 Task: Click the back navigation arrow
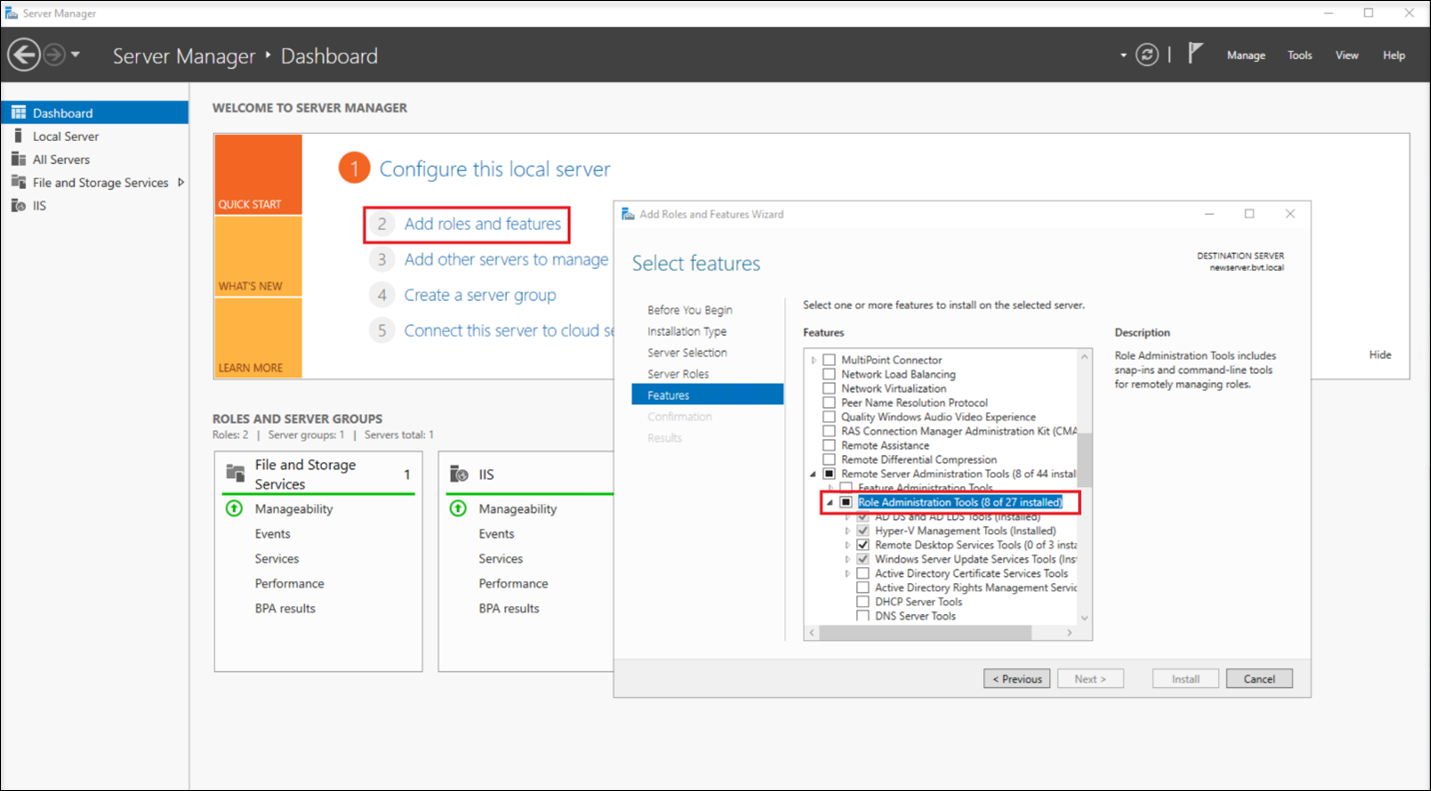[x=25, y=54]
